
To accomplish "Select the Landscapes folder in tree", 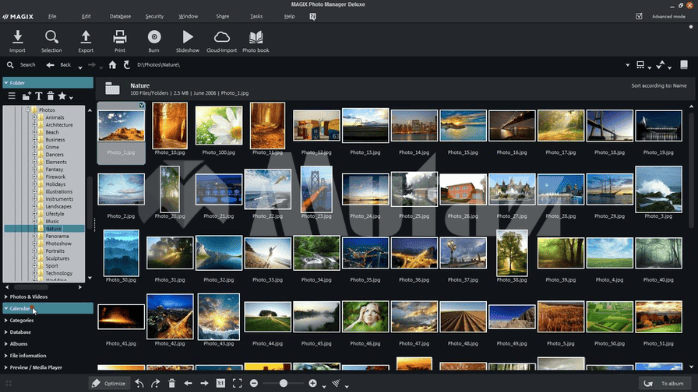I will pyautogui.click(x=58, y=206).
